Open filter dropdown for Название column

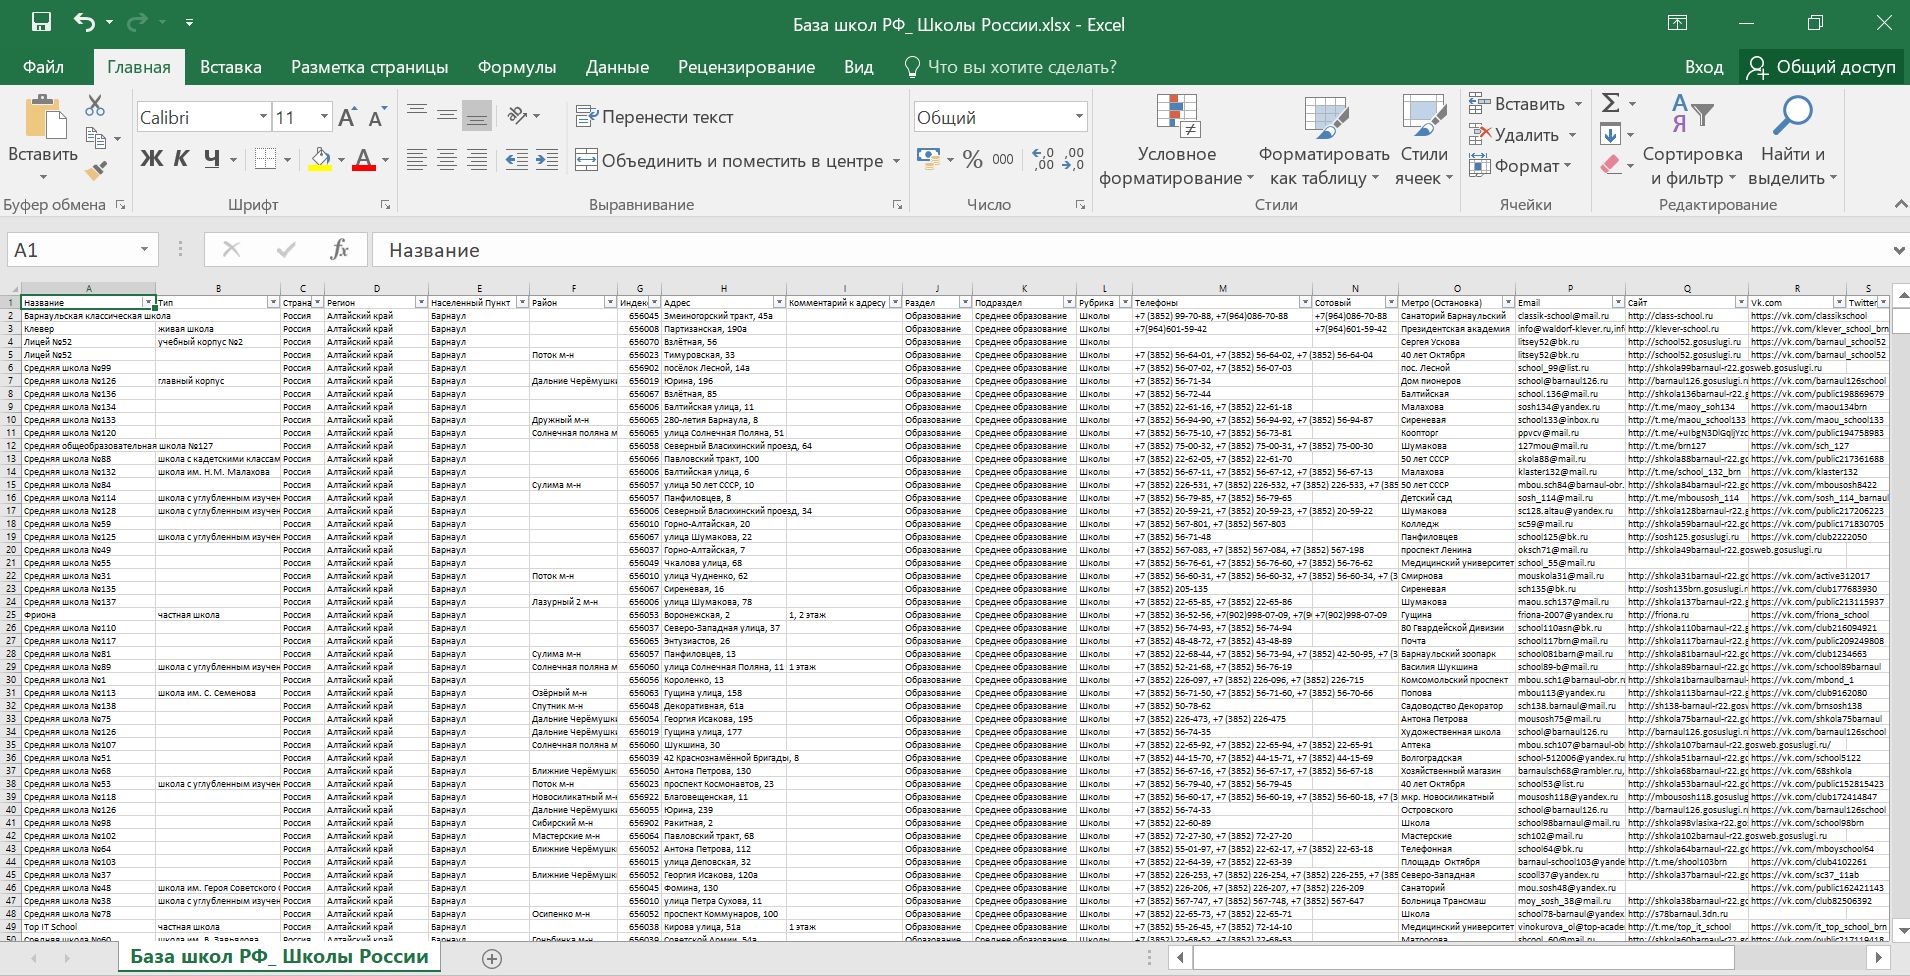pos(149,302)
